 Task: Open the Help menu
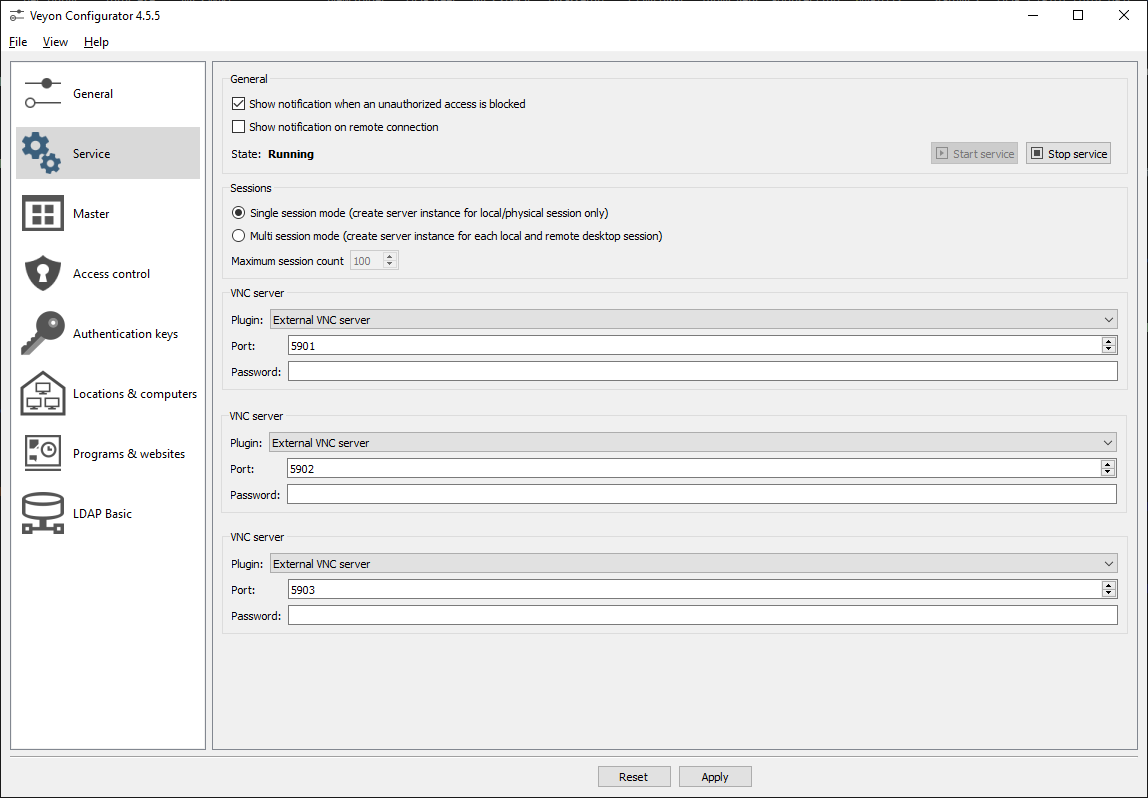[x=96, y=42]
